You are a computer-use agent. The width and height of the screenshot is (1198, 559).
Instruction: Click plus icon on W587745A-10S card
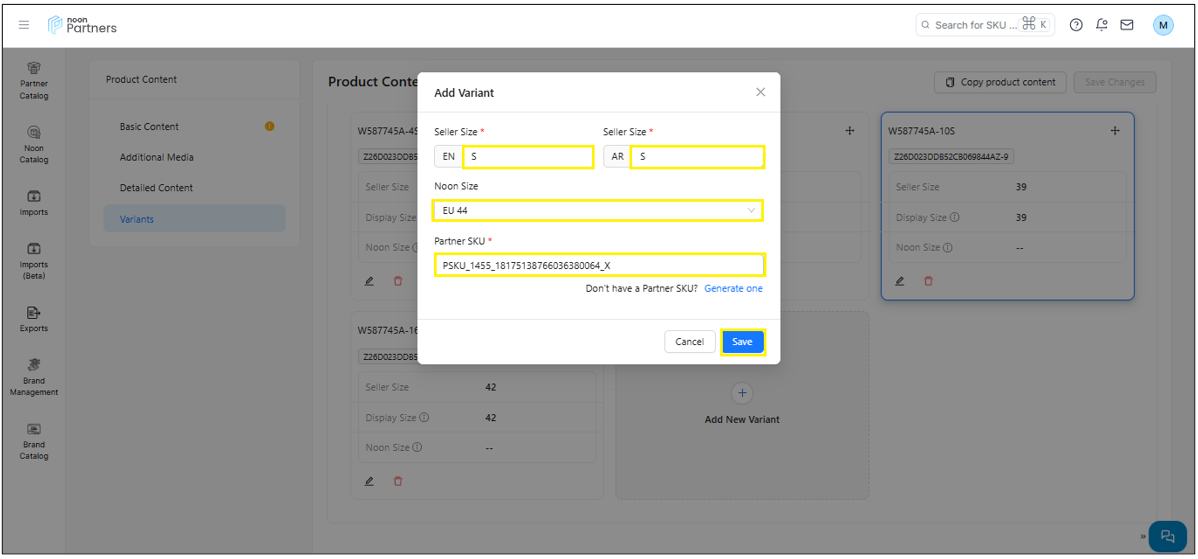pyautogui.click(x=1115, y=131)
